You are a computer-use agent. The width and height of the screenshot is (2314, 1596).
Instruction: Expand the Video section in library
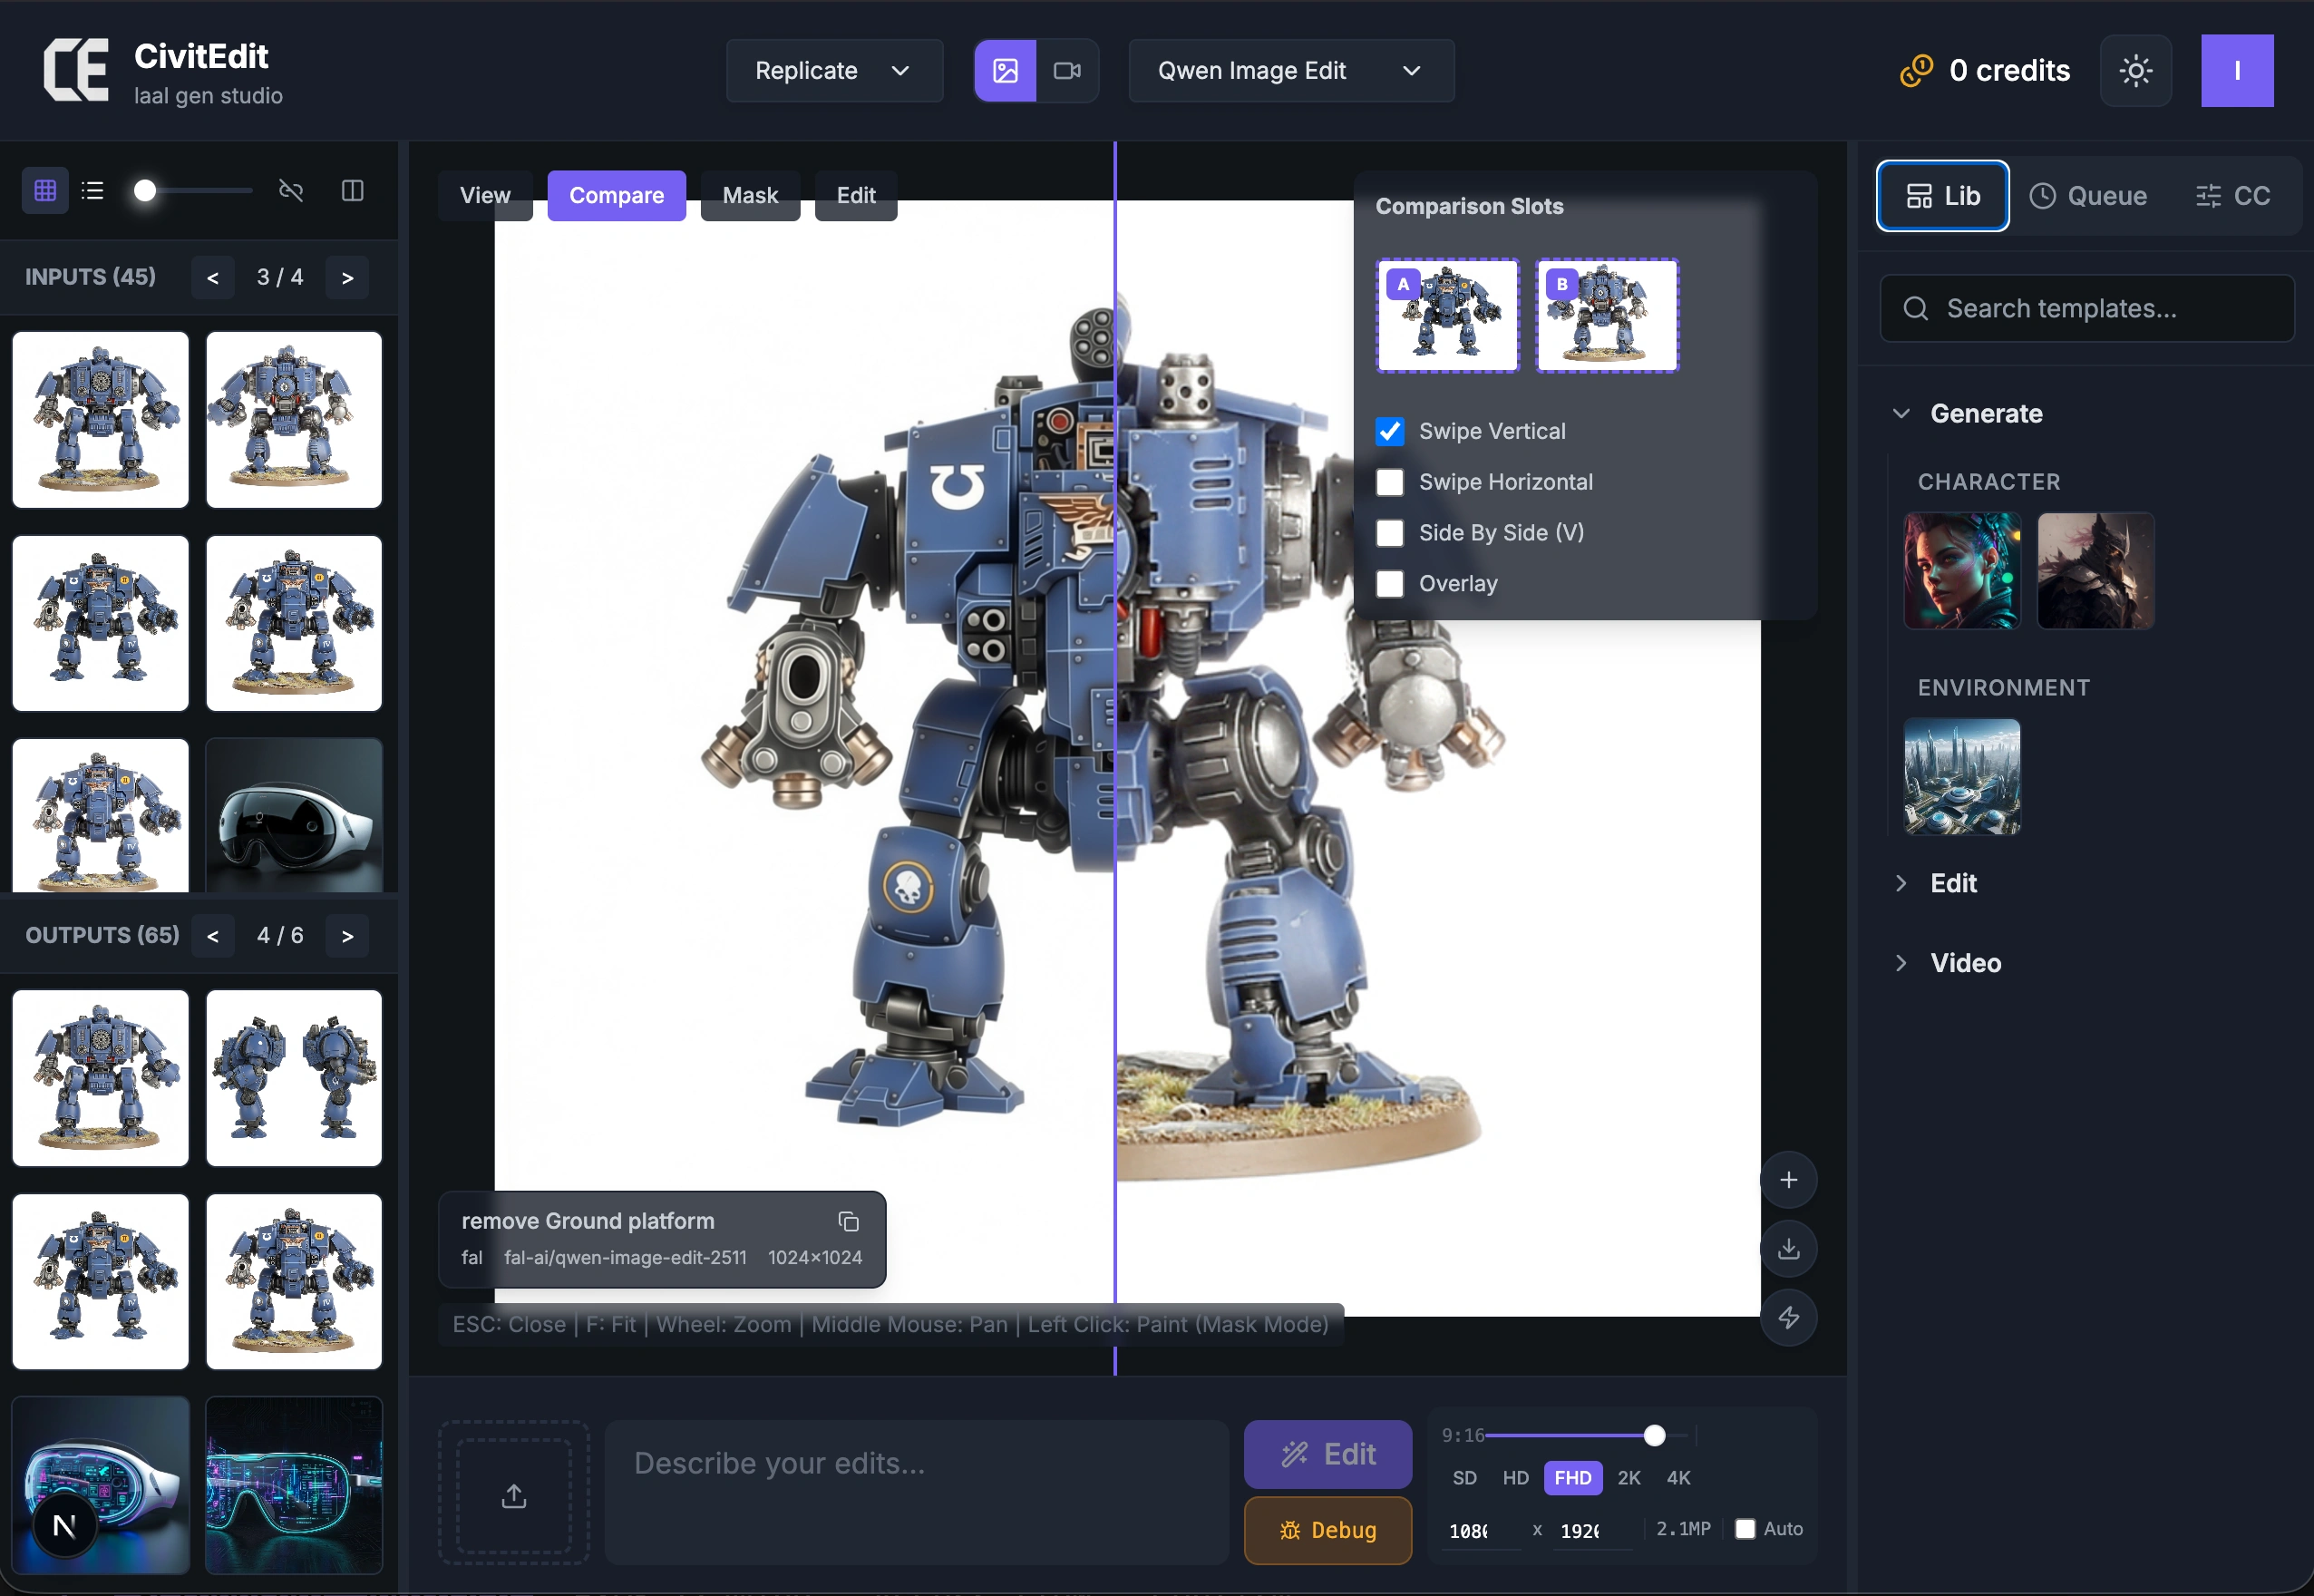click(1964, 963)
